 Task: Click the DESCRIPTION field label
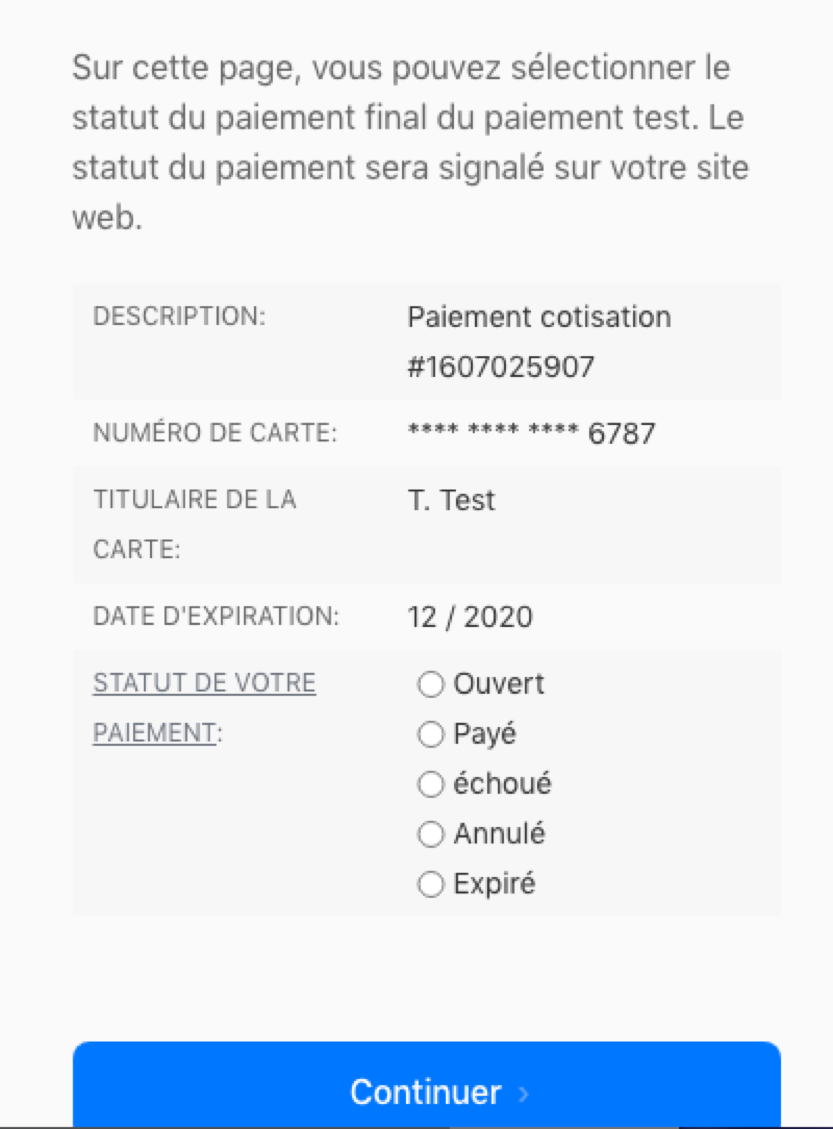(179, 316)
